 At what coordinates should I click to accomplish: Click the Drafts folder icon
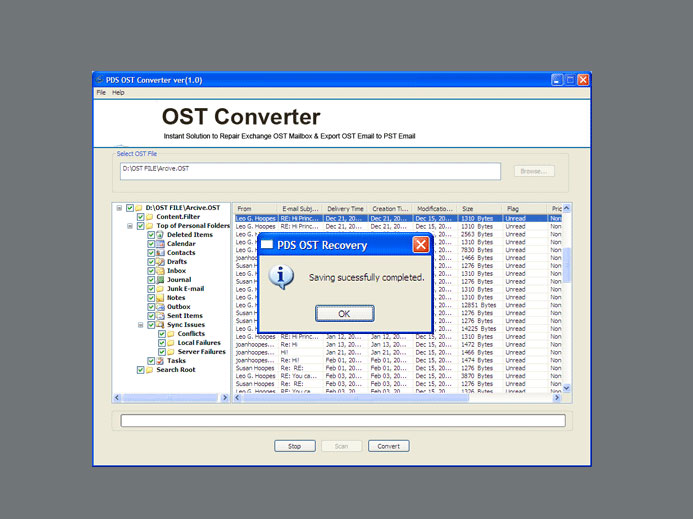(x=160, y=262)
